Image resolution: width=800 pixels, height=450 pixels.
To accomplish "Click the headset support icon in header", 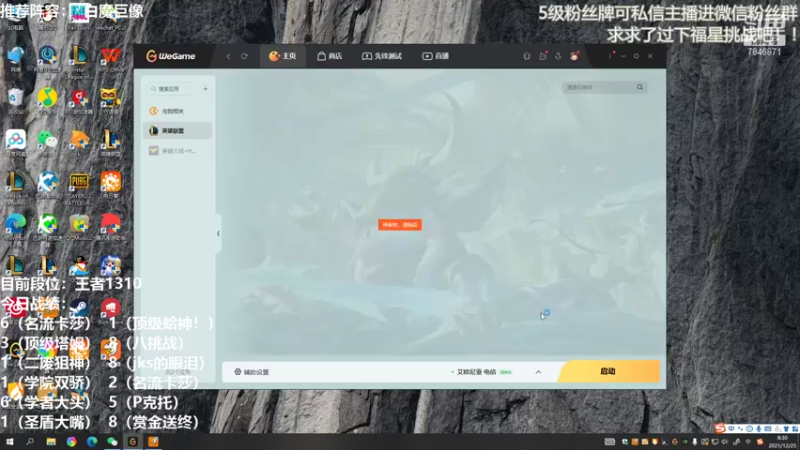I will pos(527,56).
